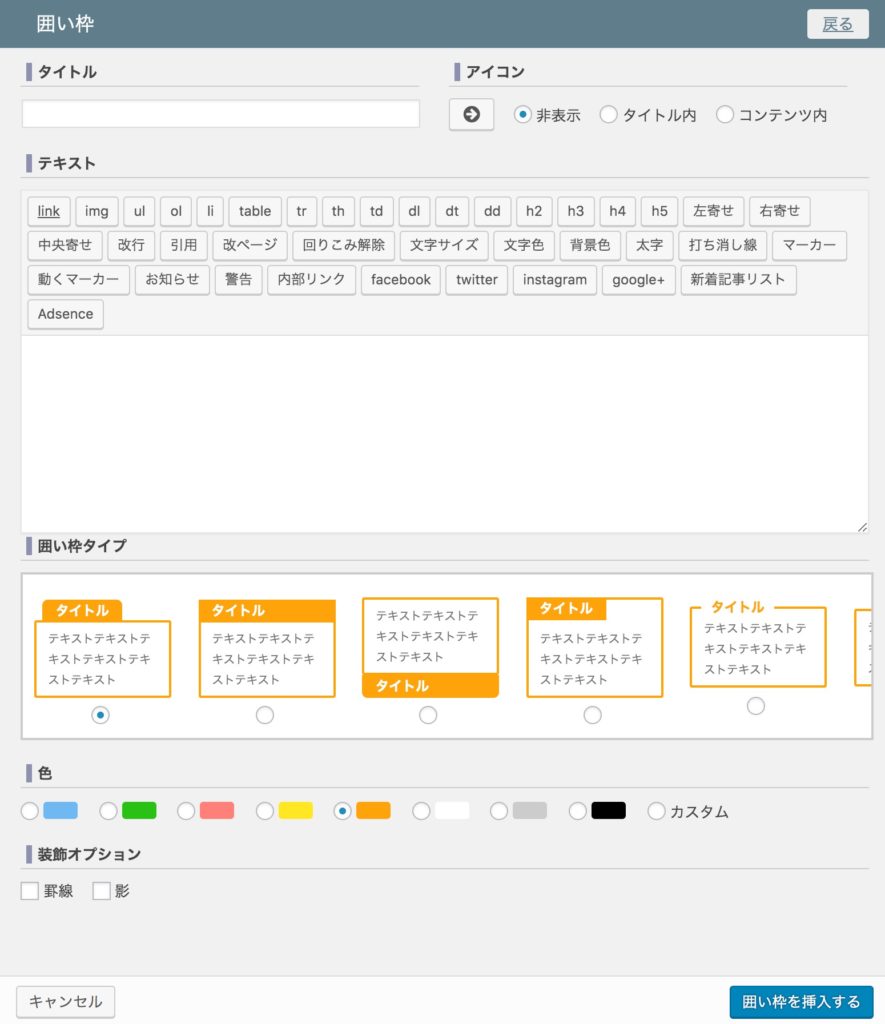Insert an instagram embed tag
This screenshot has height=1024, width=885.
tap(554, 280)
